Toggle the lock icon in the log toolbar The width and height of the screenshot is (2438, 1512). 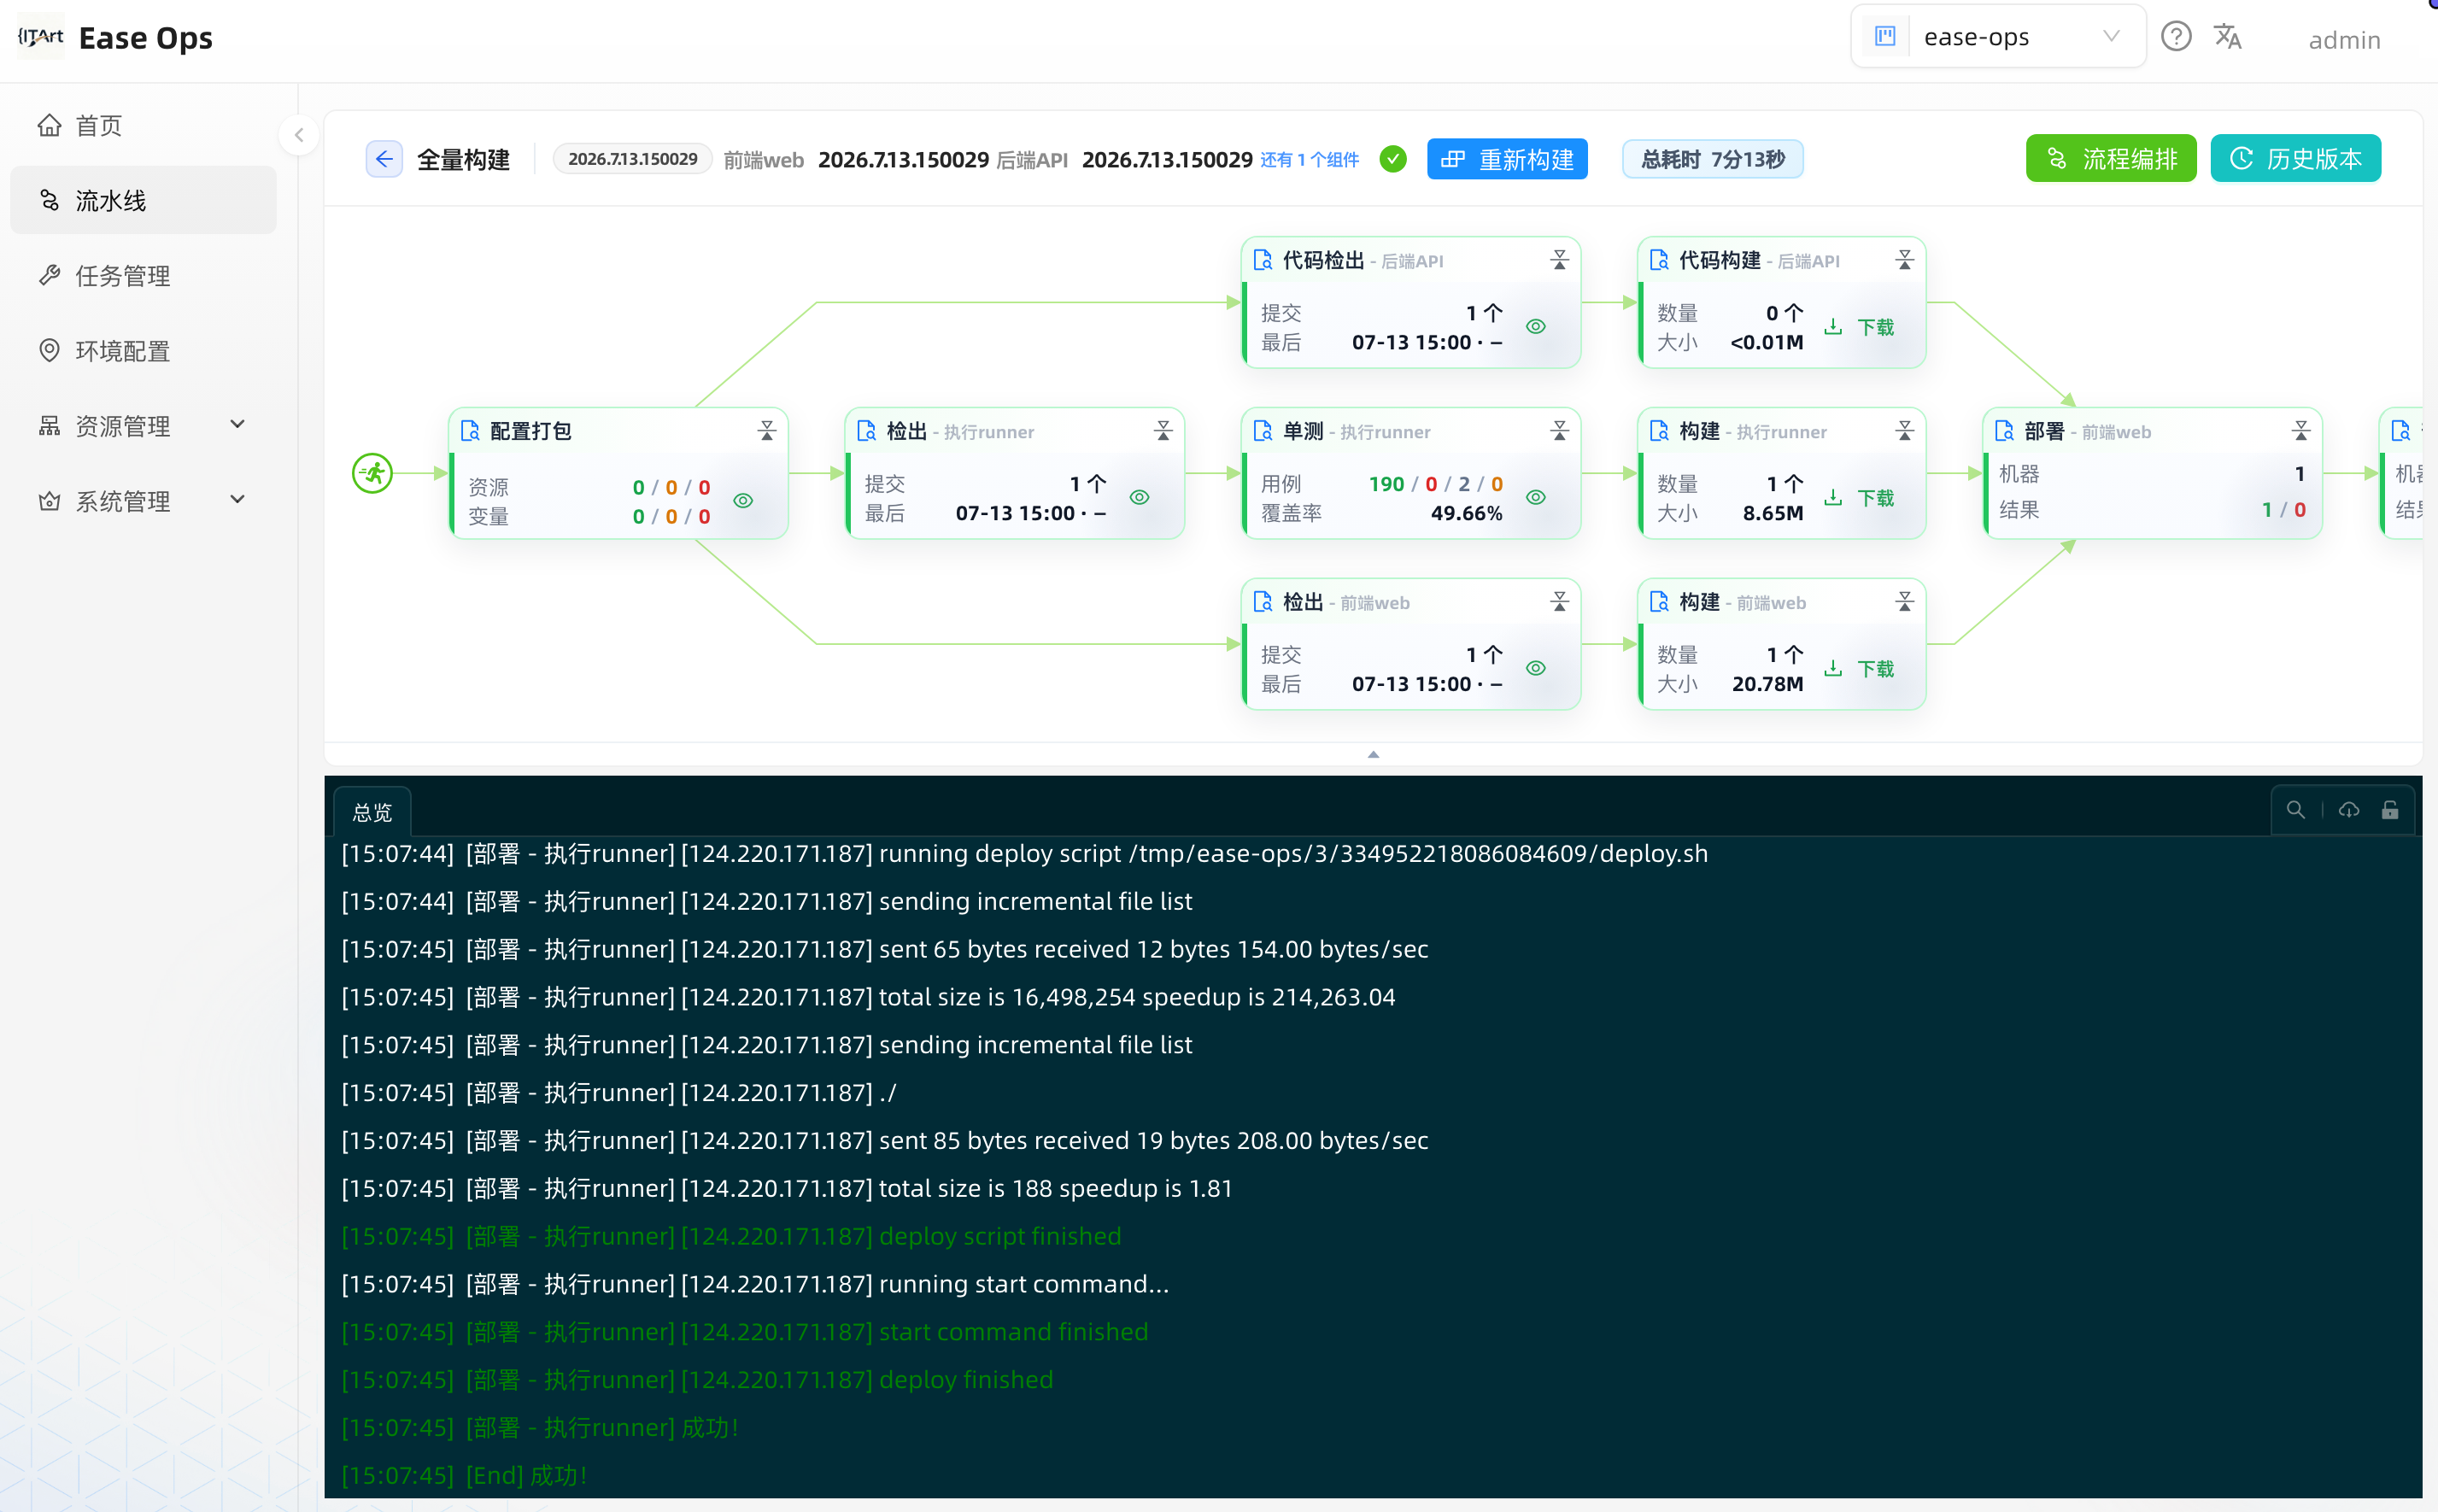tap(2390, 810)
